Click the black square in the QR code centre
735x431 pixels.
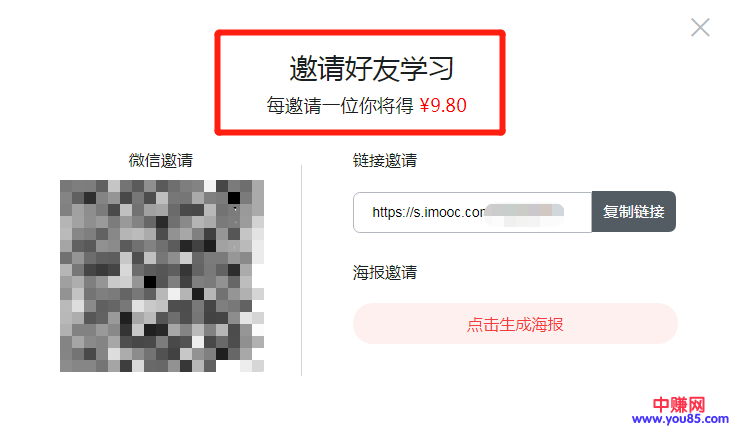click(x=150, y=282)
